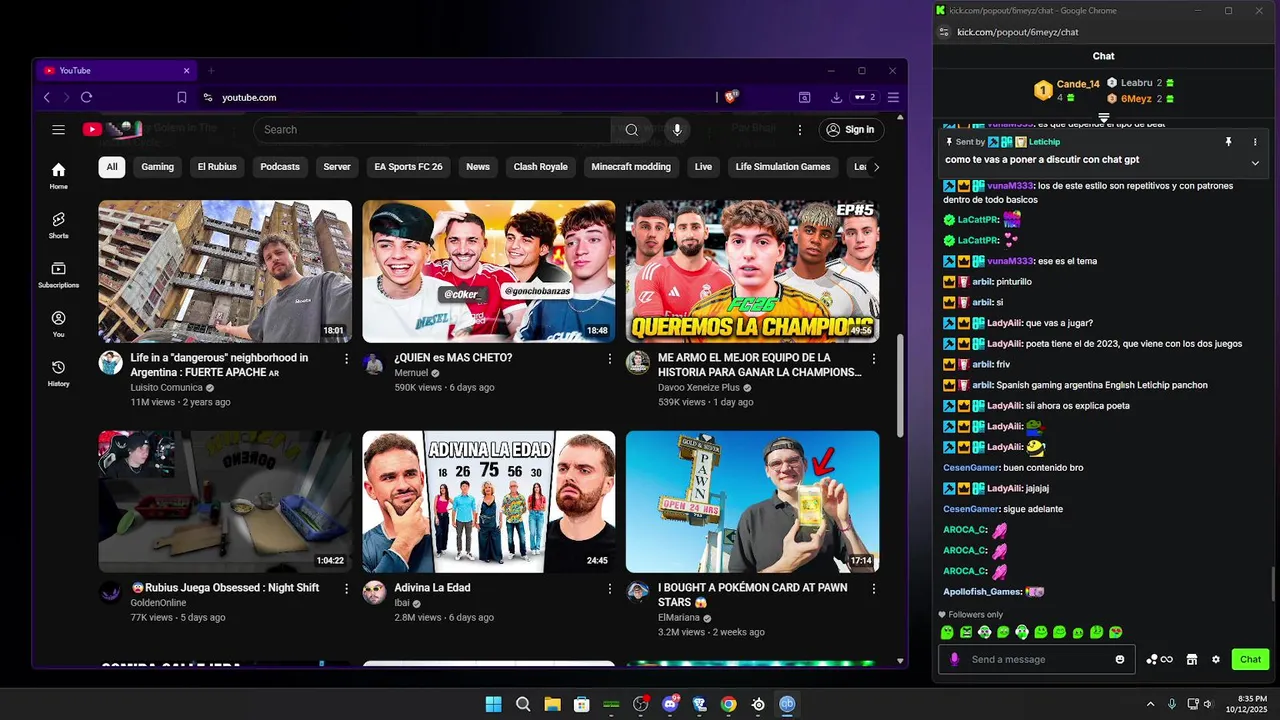This screenshot has width=1280, height=720.
Task: Click the YouTube browser tab
Action: [117, 71]
